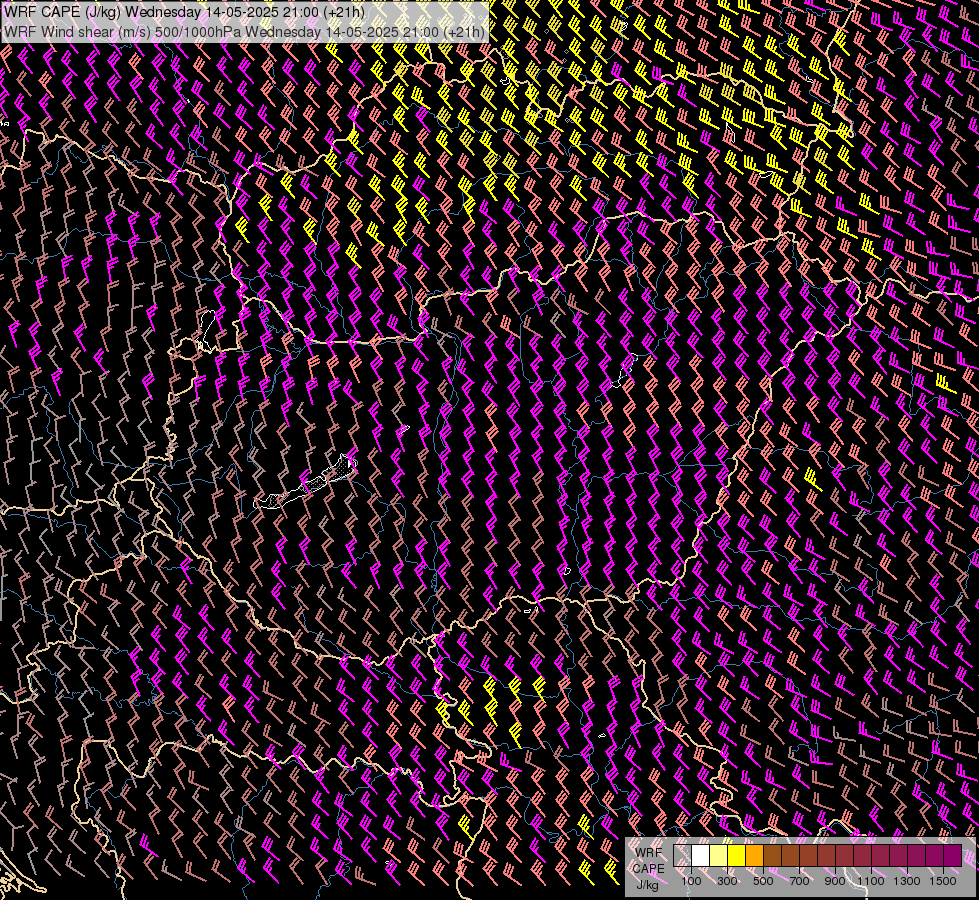Click the transparent first CAPE legend swatch
This screenshot has width=979, height=900.
click(682, 855)
